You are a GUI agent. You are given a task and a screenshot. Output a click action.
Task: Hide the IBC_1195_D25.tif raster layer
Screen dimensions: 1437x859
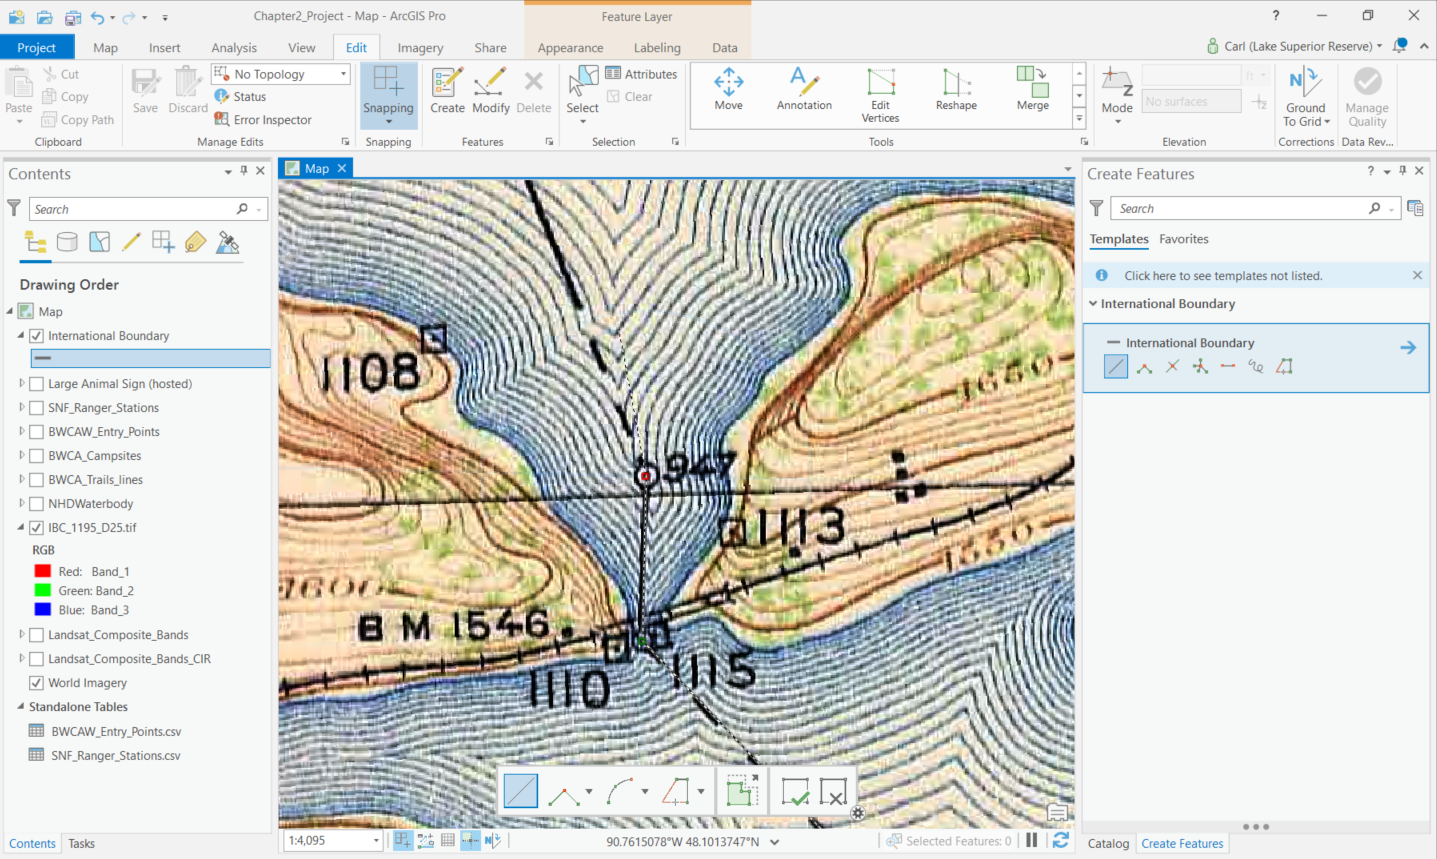(37, 528)
